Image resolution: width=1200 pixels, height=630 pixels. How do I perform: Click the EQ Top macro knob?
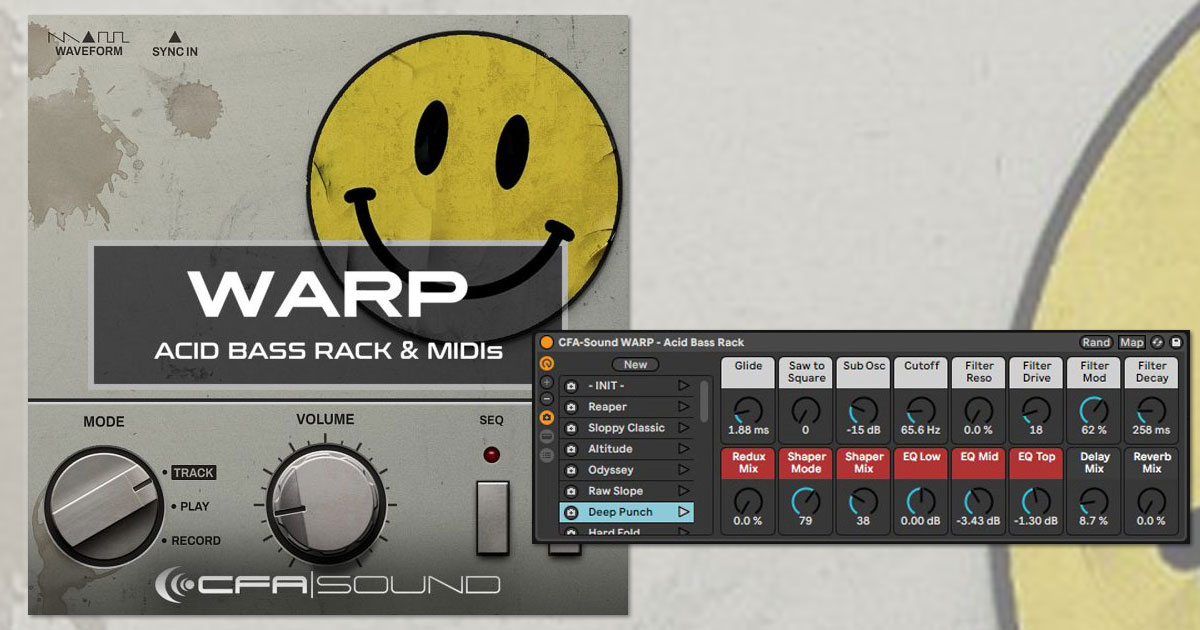[1037, 501]
